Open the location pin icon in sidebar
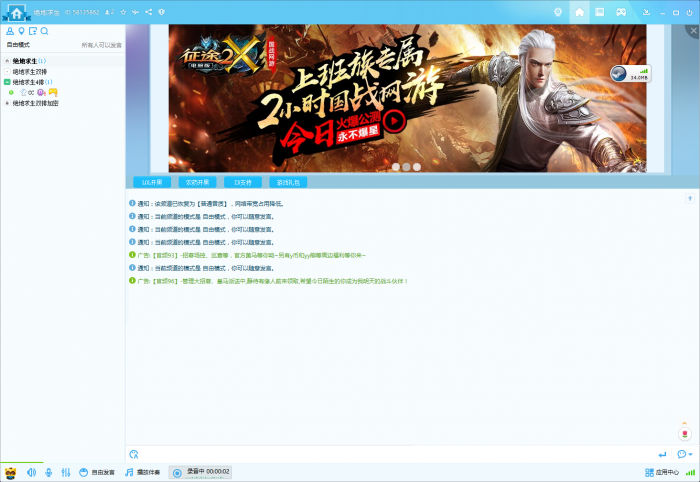This screenshot has height=482, width=700. click(x=21, y=31)
